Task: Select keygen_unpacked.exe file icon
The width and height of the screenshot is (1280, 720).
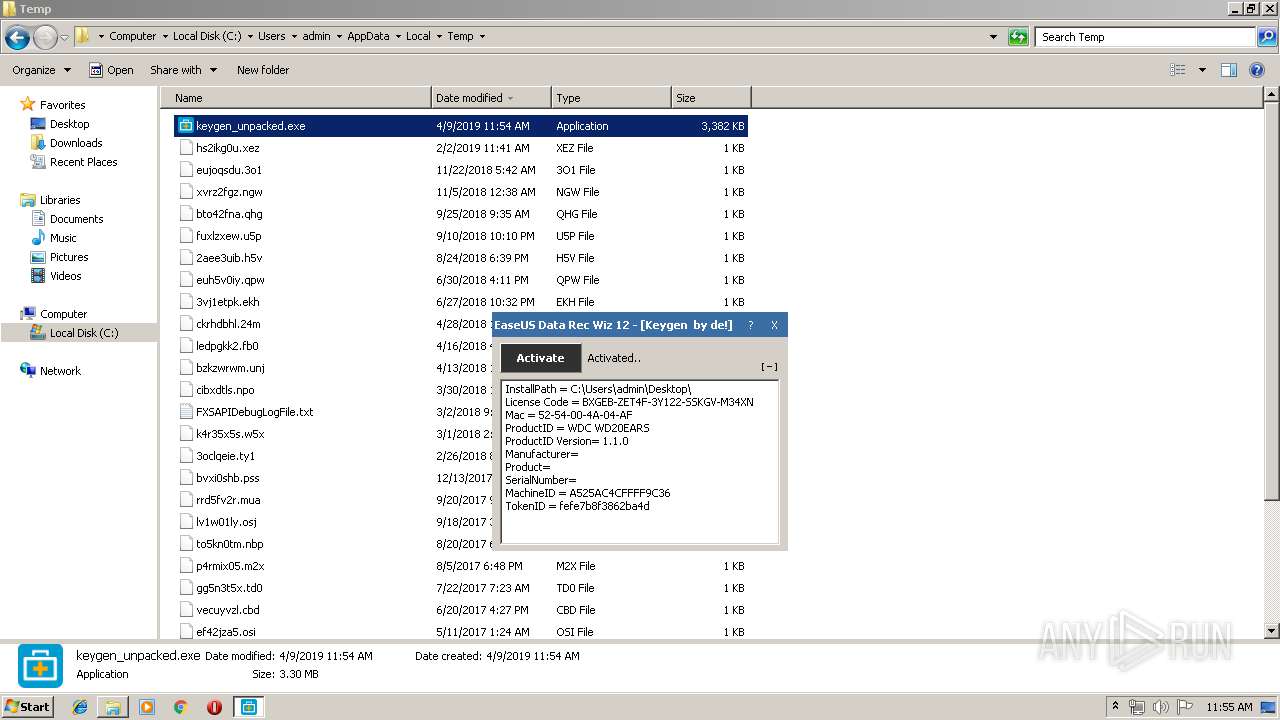Action: [185, 126]
